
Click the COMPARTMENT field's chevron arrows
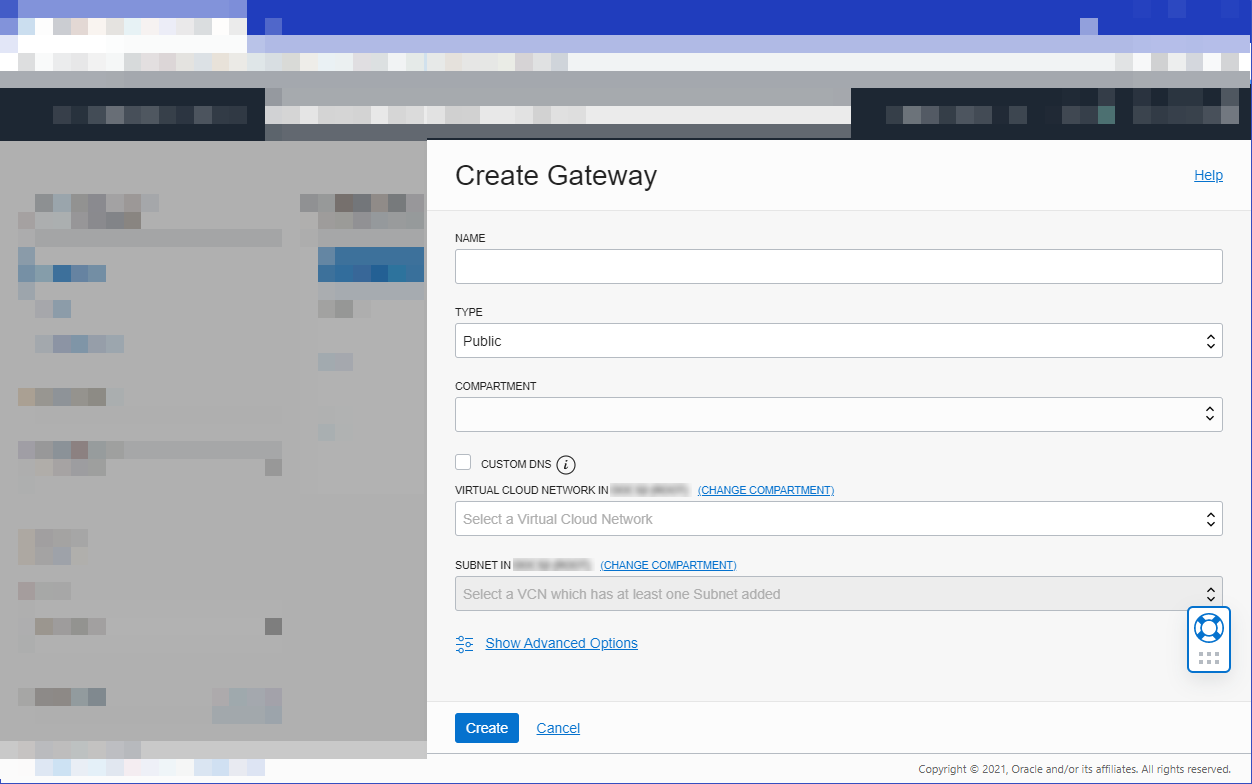pyautogui.click(x=1210, y=414)
